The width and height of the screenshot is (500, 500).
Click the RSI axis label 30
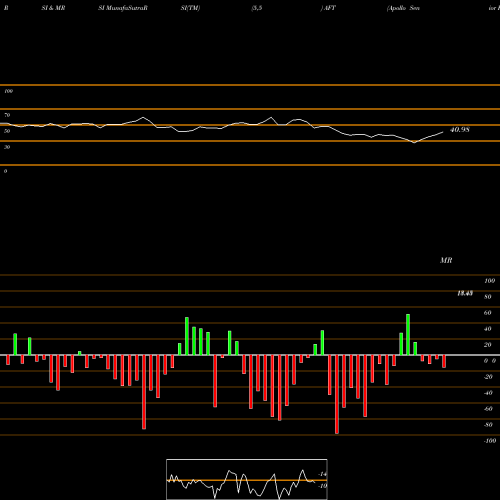pos(7,147)
